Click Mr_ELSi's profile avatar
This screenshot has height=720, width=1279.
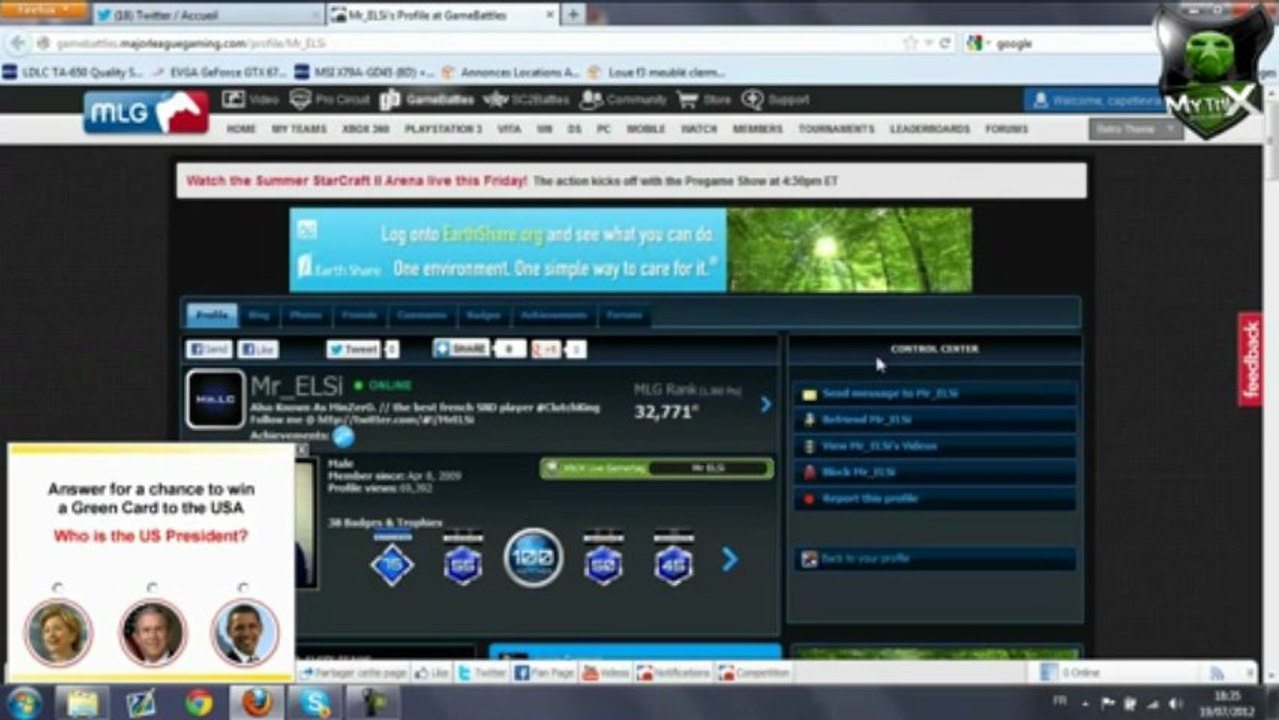(215, 399)
